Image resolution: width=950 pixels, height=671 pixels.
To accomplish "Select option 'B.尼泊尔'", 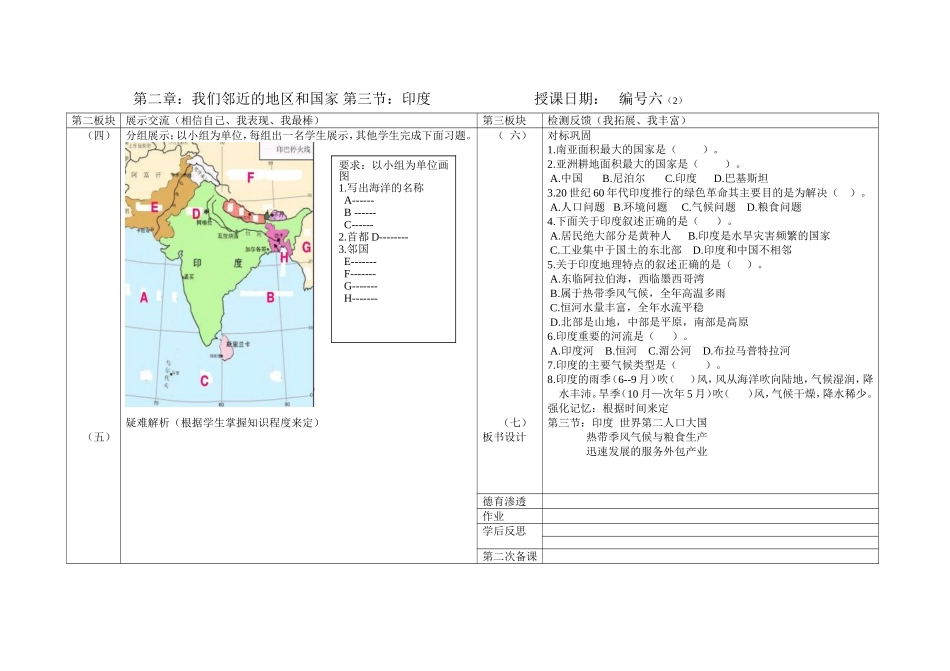I will click(x=623, y=178).
